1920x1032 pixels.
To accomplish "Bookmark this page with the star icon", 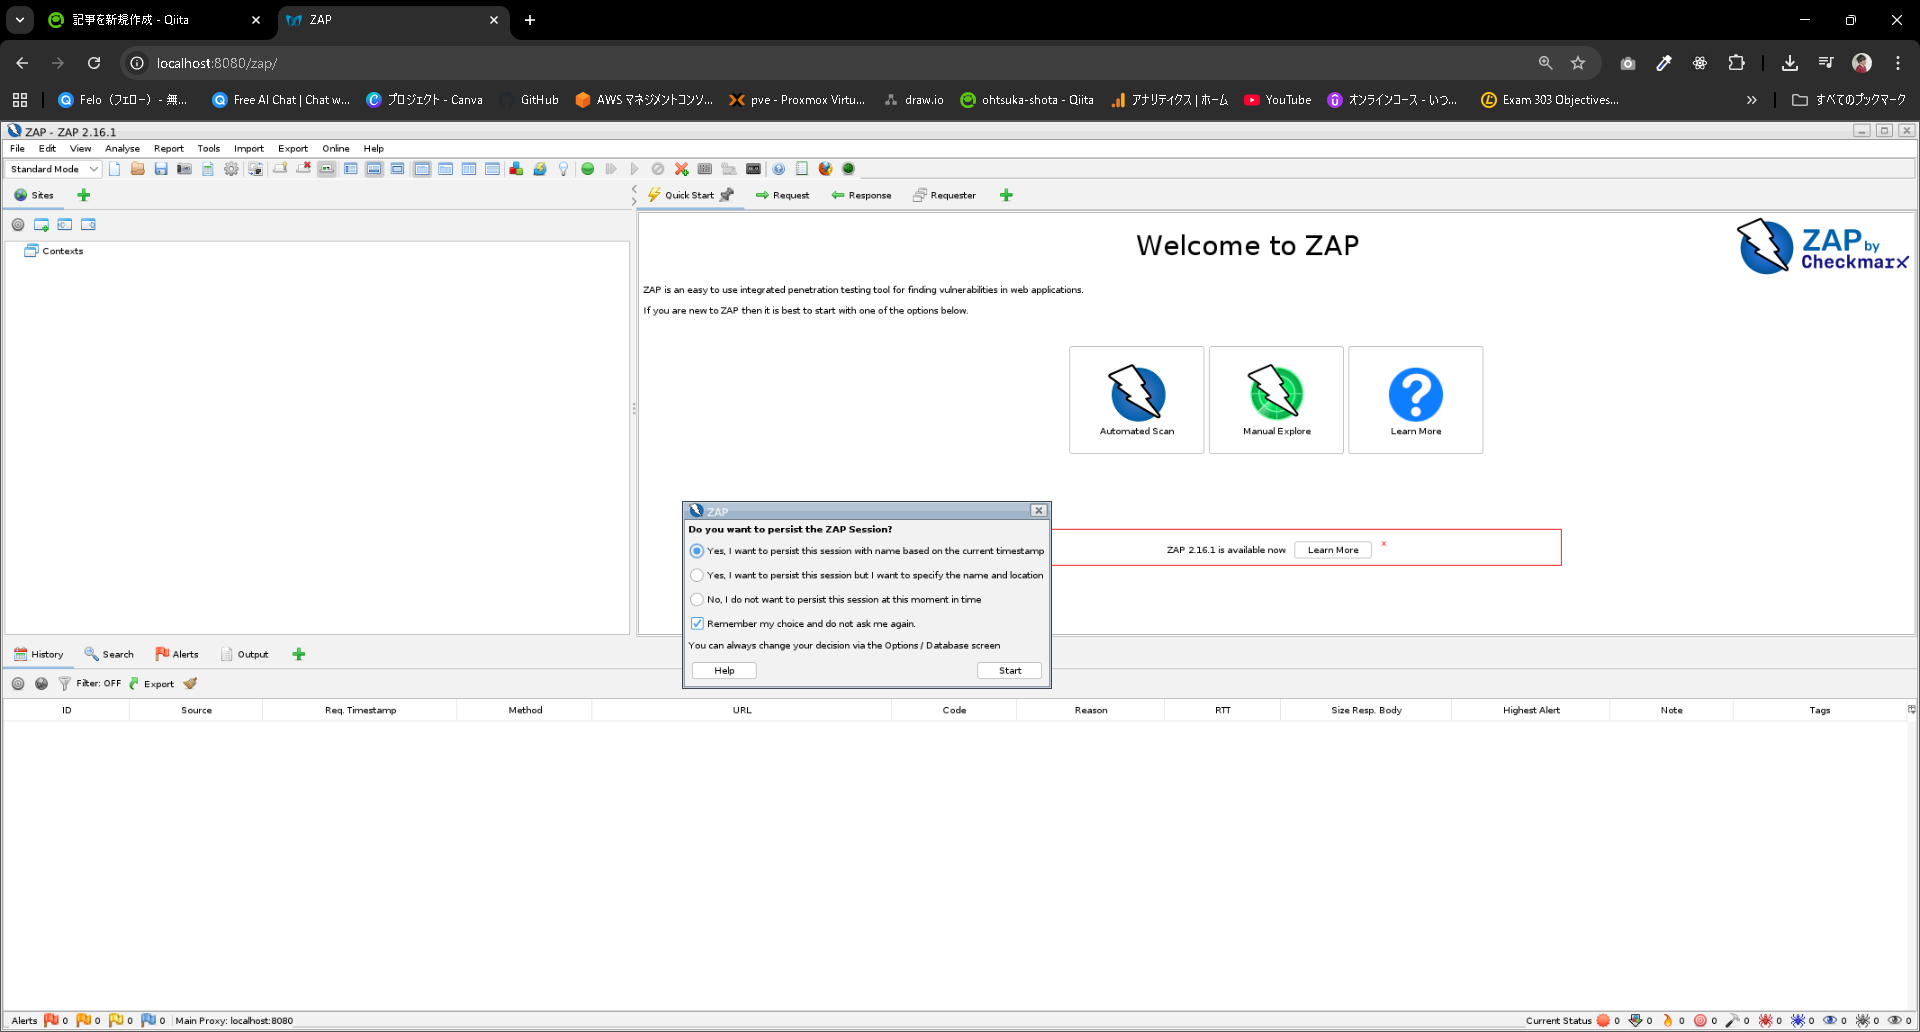I will tap(1578, 63).
